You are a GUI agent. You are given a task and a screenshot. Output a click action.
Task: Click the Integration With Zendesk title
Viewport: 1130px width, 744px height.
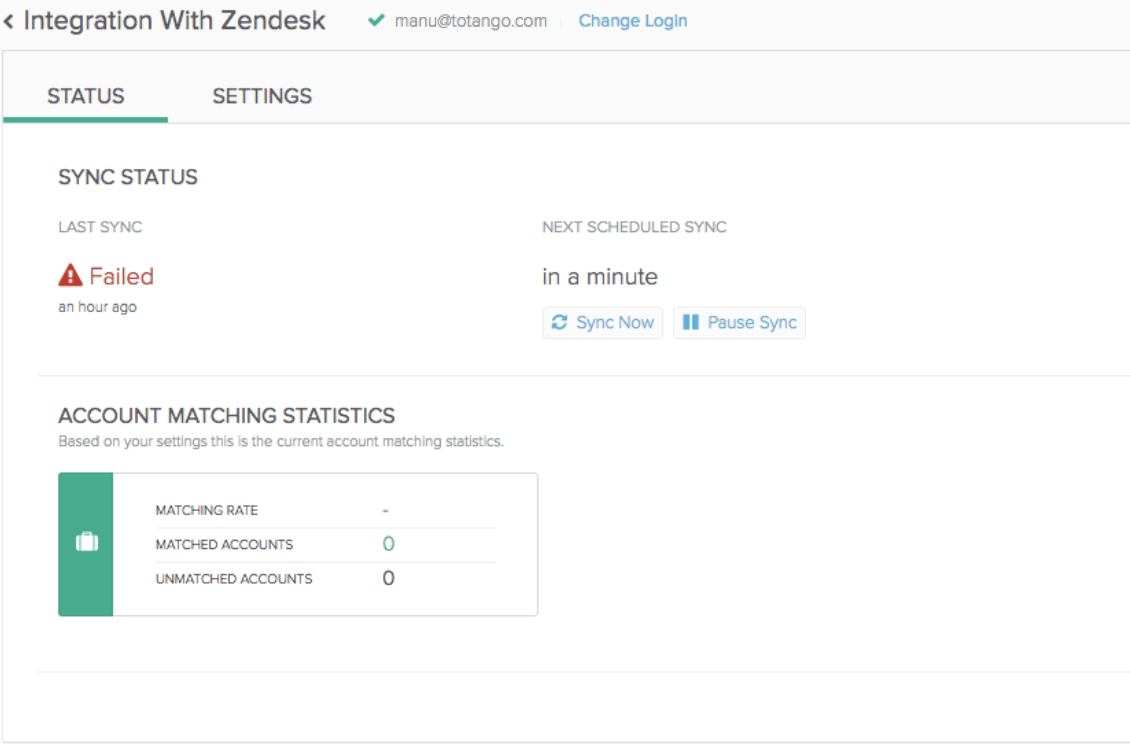tap(174, 20)
